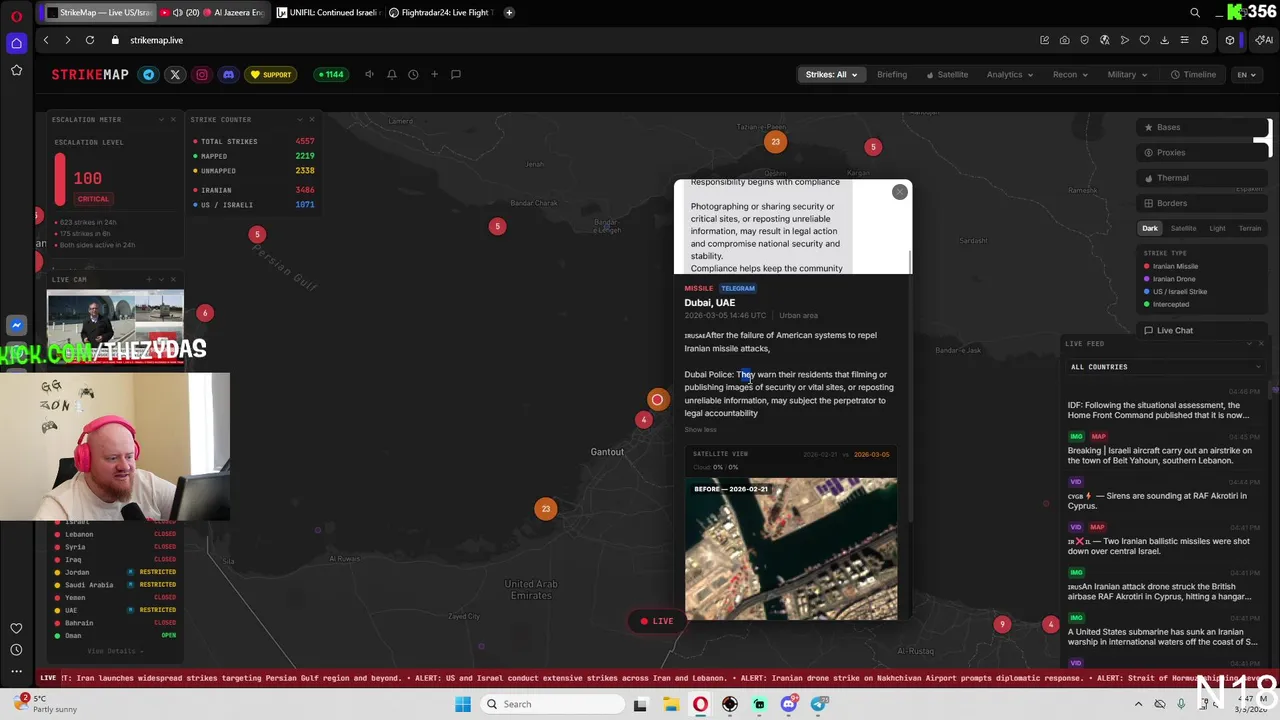Click the before satellite image thumbnail
This screenshot has height=720, width=1280.
791,548
